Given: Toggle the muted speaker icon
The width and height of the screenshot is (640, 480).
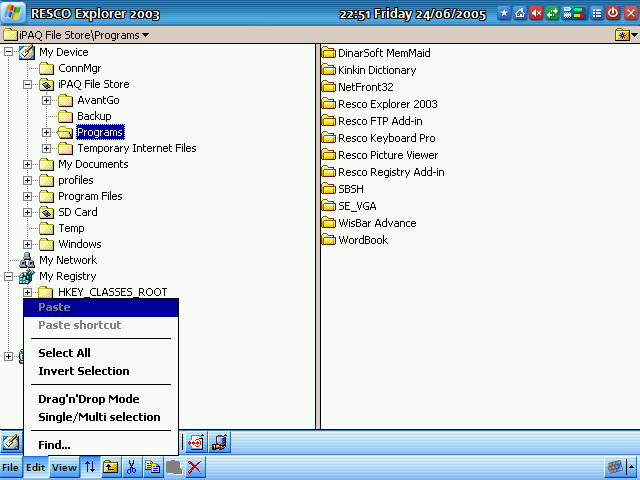Looking at the screenshot, I should pos(536,13).
